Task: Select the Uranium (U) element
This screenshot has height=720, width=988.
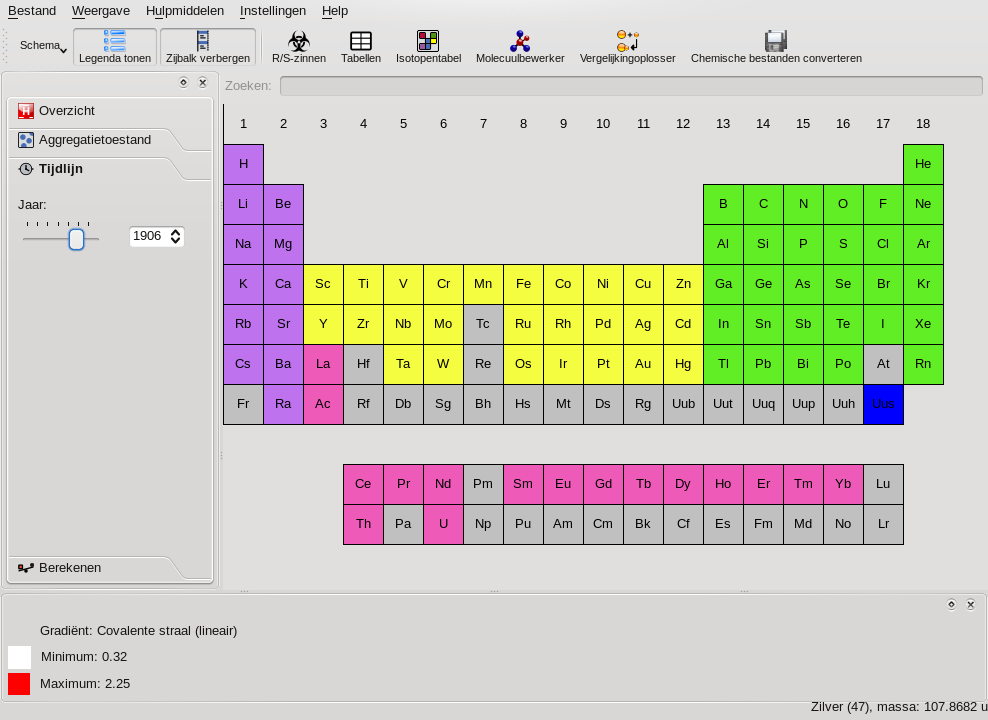Action: [443, 524]
